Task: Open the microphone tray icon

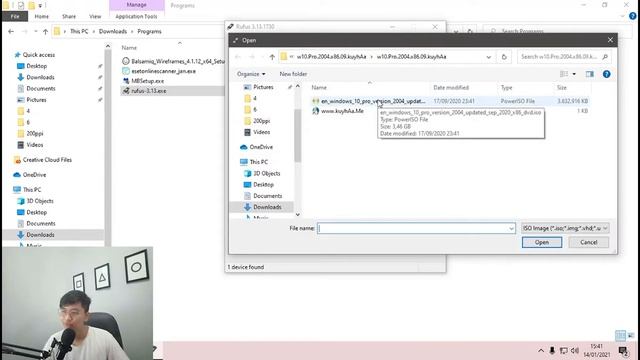Action: [552, 351]
